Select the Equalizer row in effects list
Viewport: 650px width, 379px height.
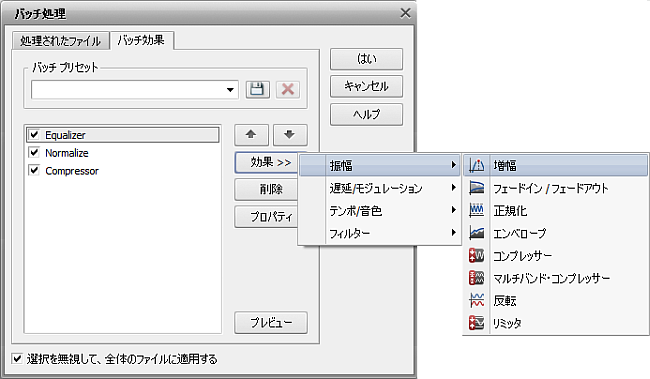pos(123,135)
